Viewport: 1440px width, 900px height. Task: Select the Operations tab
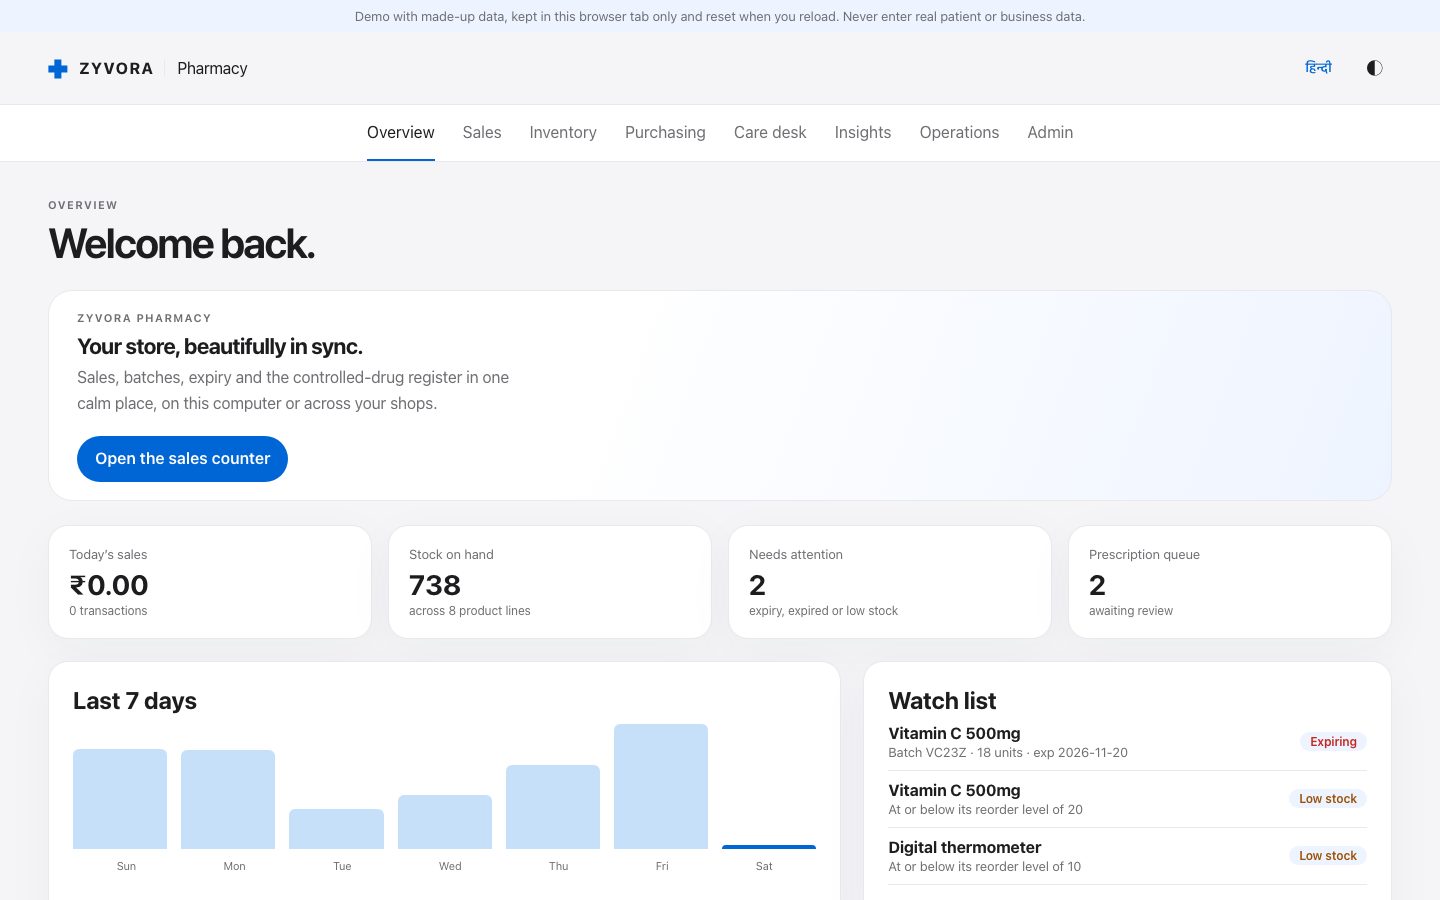[x=959, y=132]
